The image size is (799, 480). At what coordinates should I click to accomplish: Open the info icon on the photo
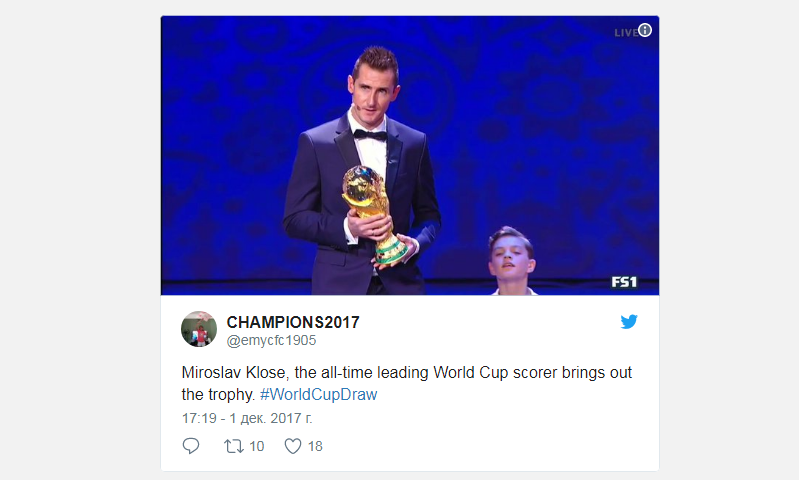(x=645, y=30)
